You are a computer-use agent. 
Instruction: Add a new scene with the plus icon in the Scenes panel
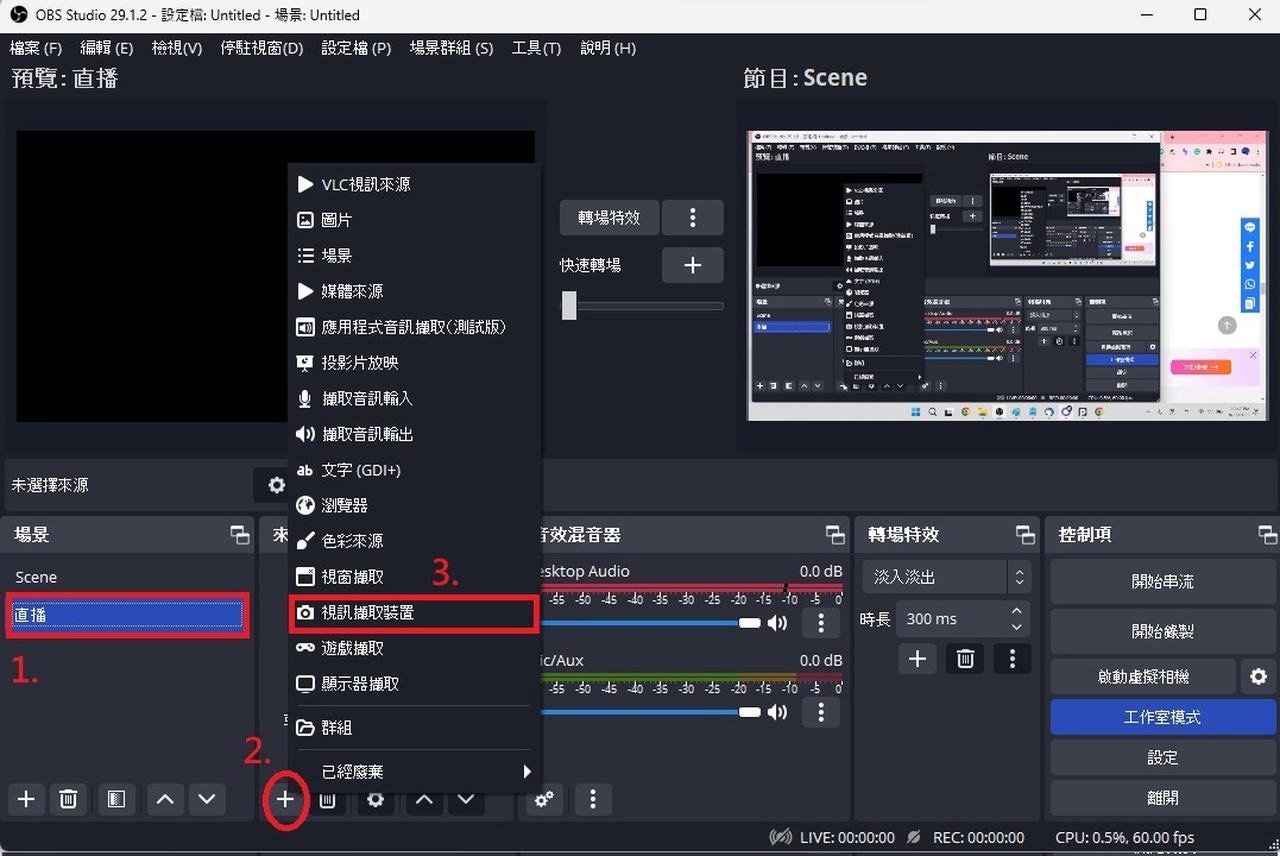[26, 799]
